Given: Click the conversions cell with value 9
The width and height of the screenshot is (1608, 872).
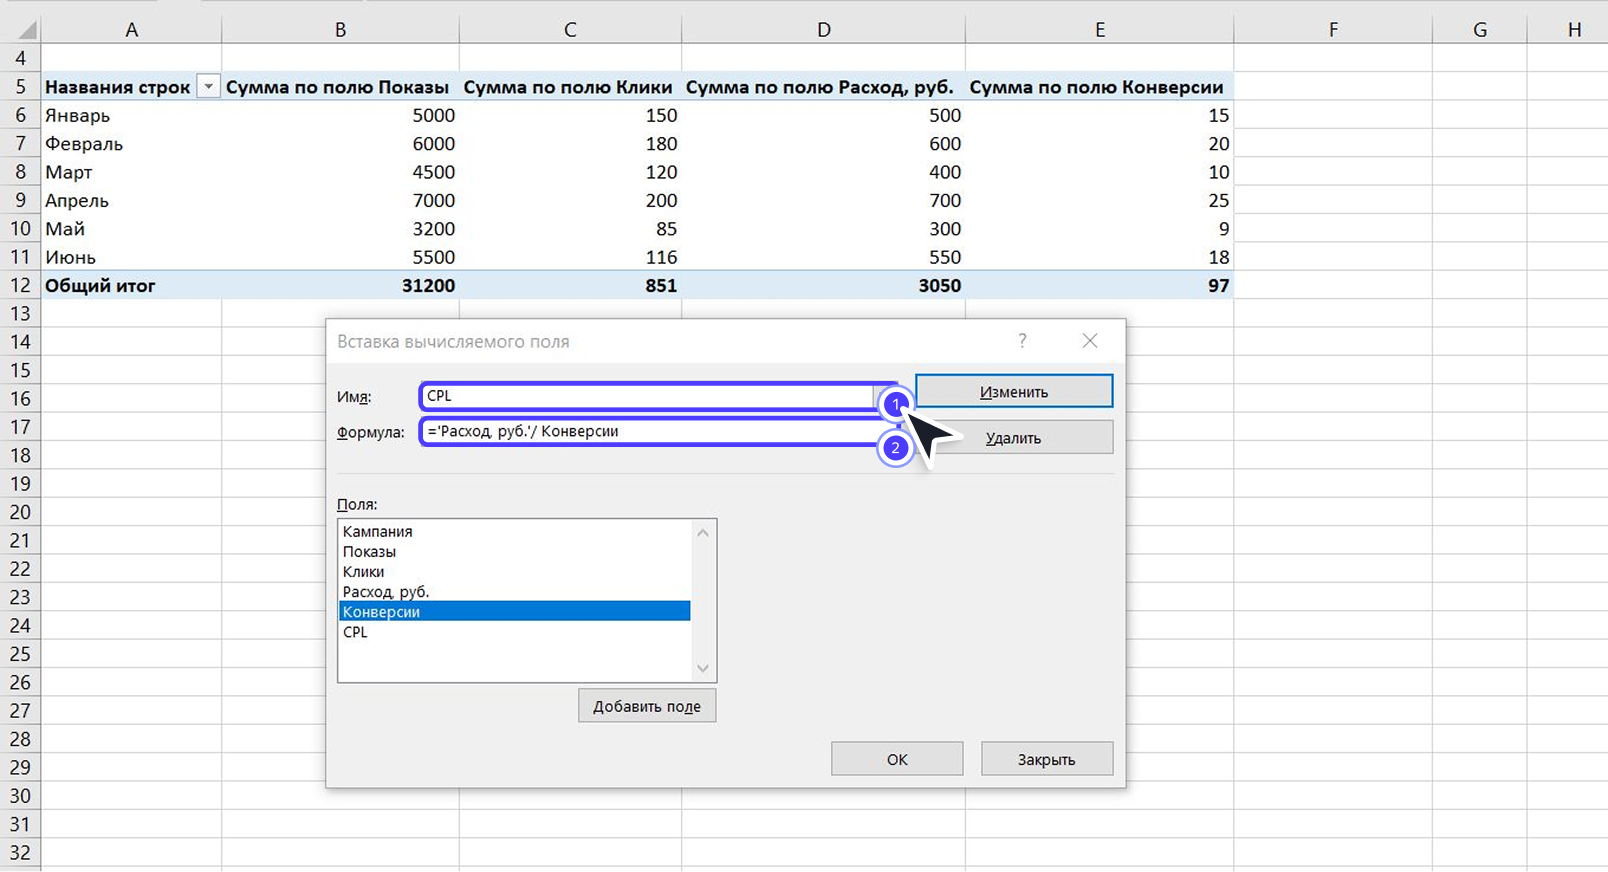Looking at the screenshot, I should [1099, 228].
